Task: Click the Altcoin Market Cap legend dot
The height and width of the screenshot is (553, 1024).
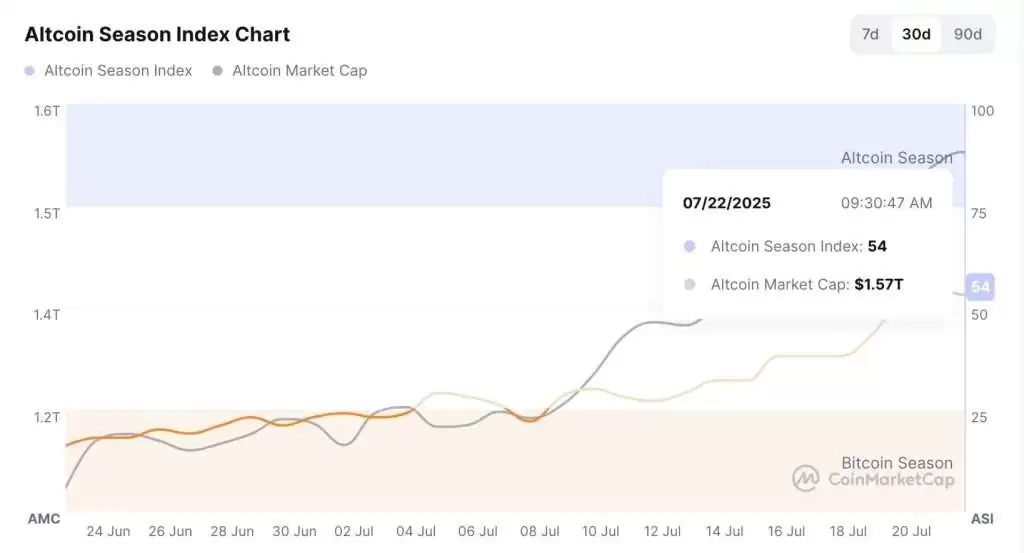Action: pos(217,71)
